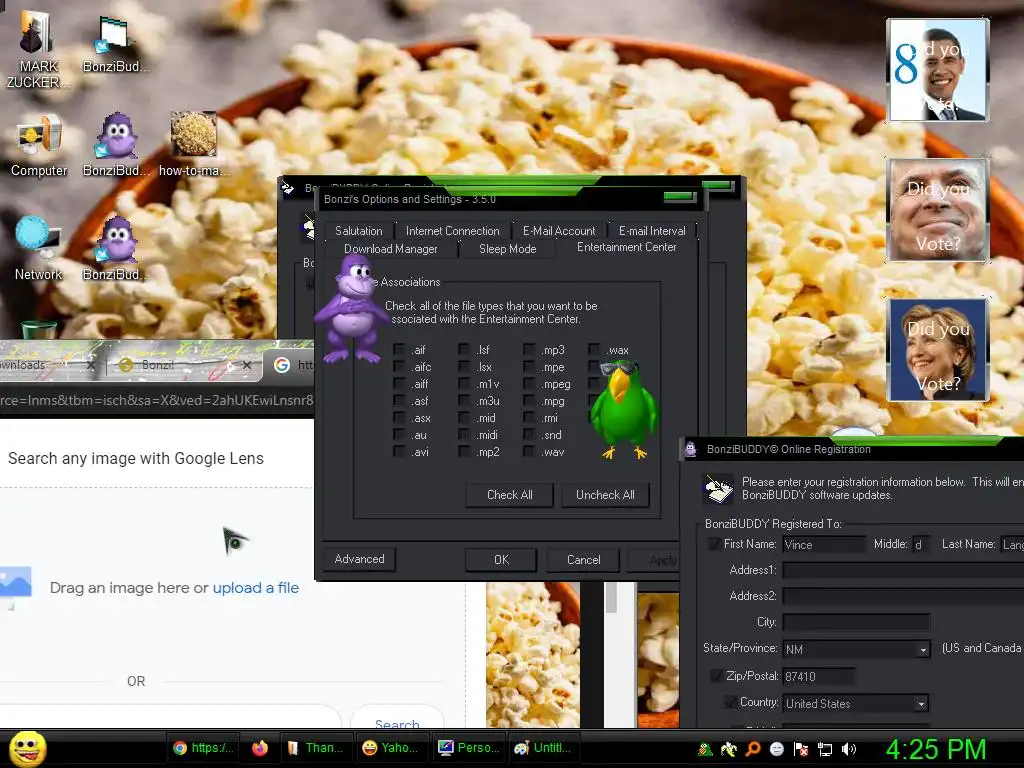The height and width of the screenshot is (768, 1024).
Task: Open the Network desktop icon
Action: click(38, 249)
